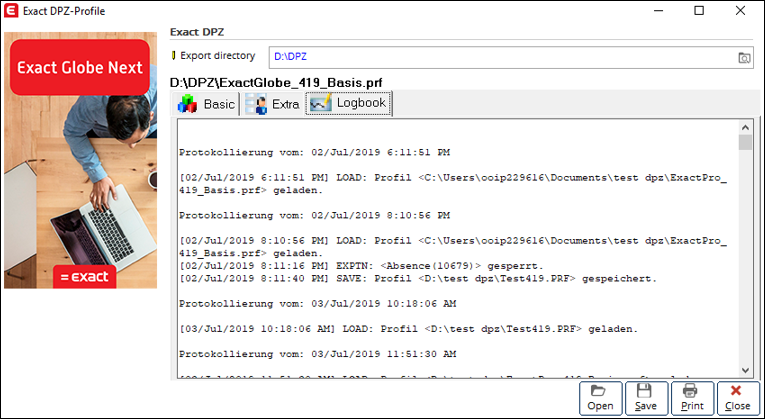Click the 'LOAD: Profil <D:\test dpz\Test419.PRF> geladen.' line
Image resolution: width=765 pixels, height=419 pixels.
point(408,329)
